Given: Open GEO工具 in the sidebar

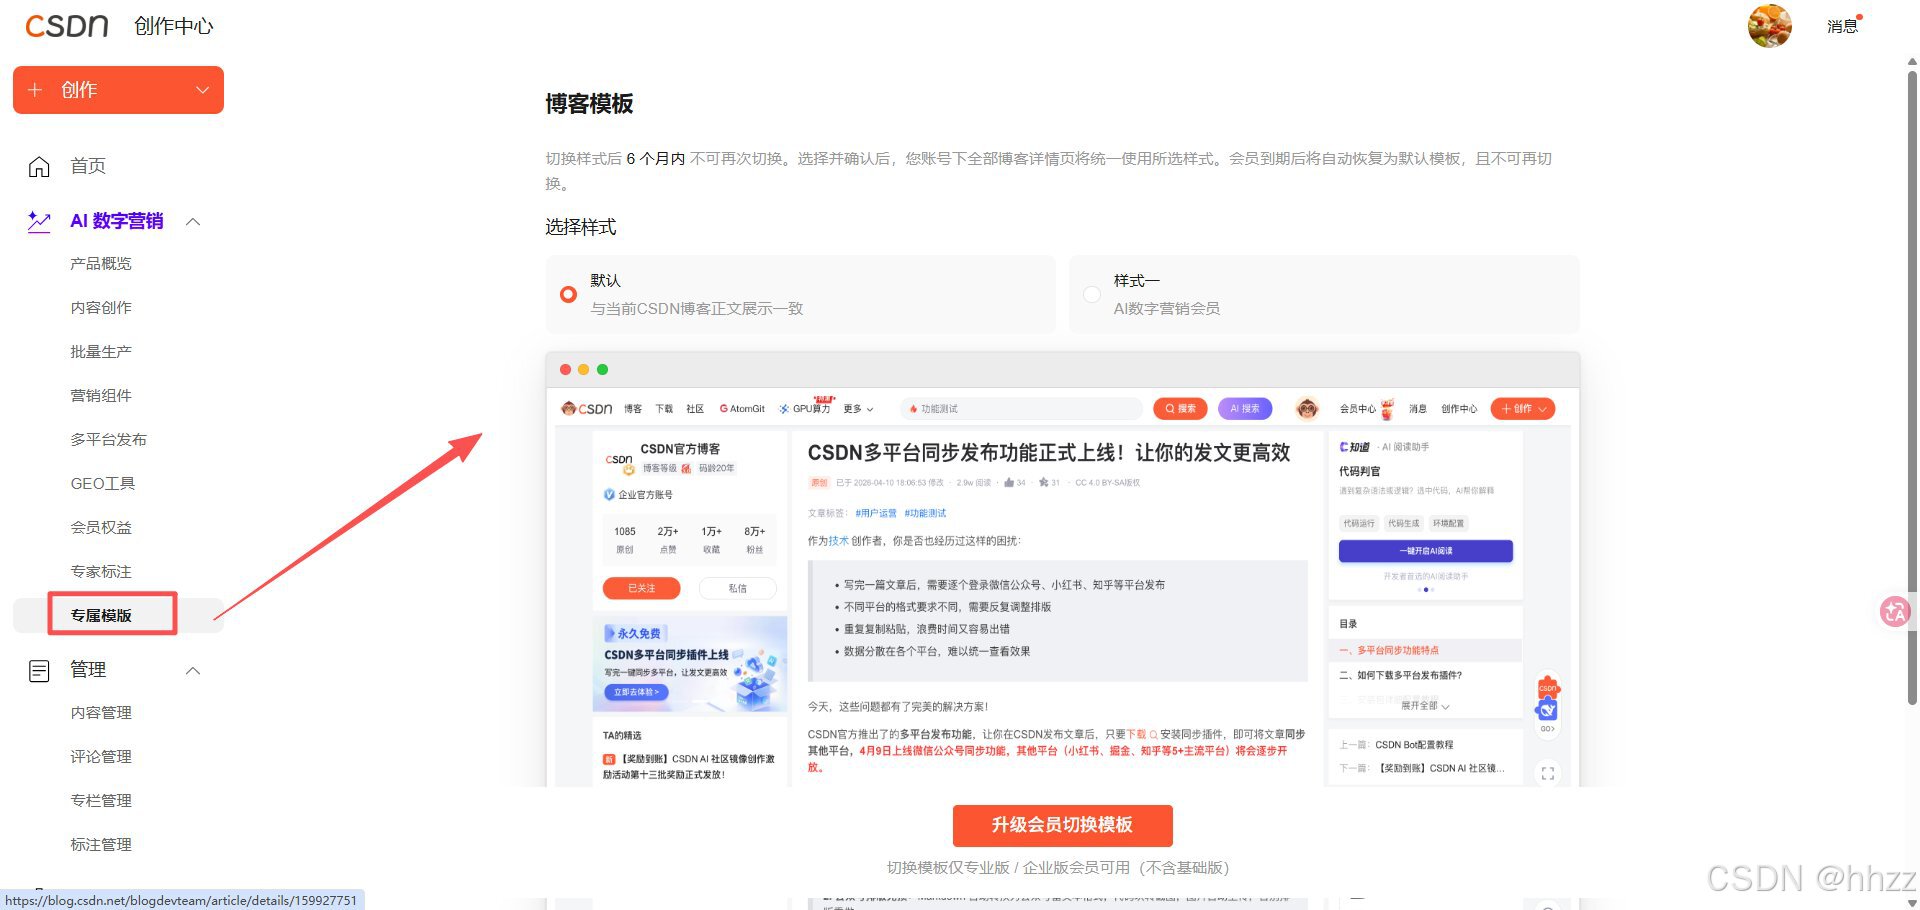Looking at the screenshot, I should coord(103,484).
